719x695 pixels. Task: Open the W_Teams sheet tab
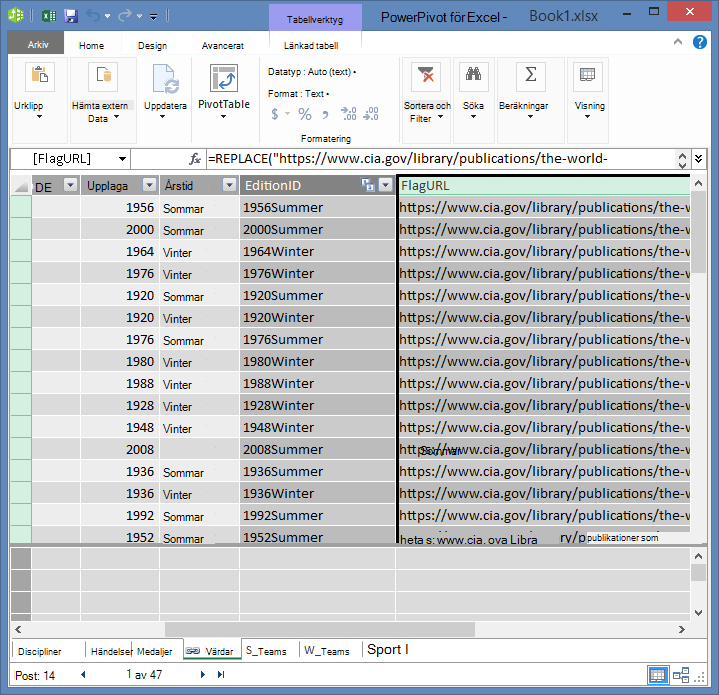pyautogui.click(x=326, y=651)
